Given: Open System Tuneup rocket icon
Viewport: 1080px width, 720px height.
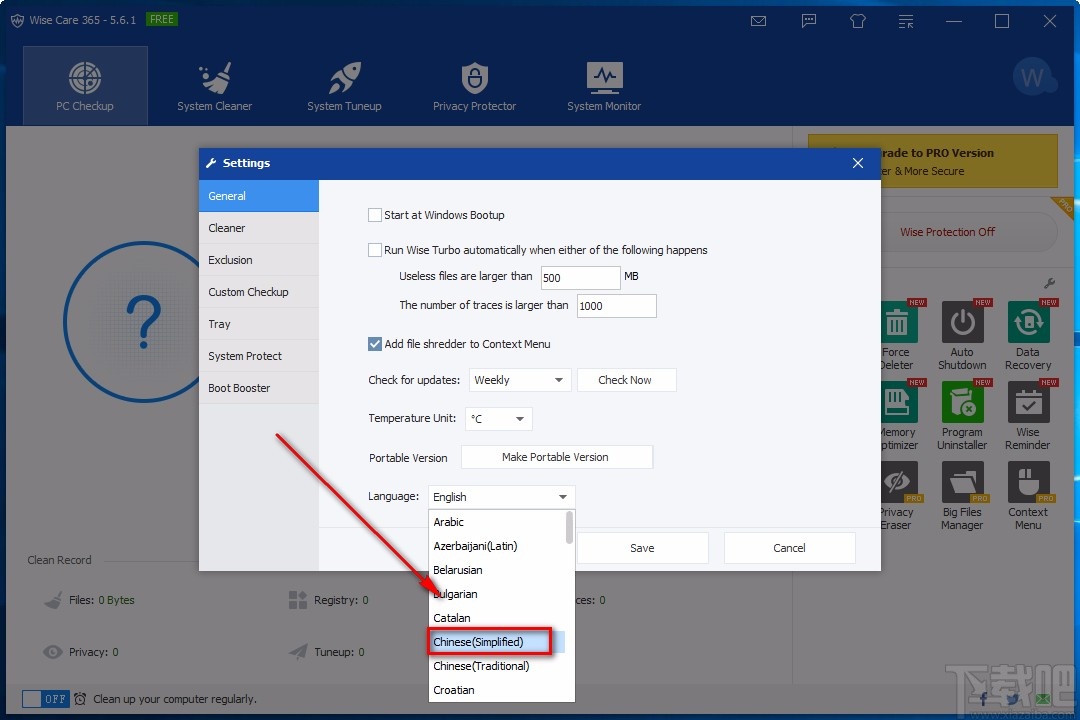Looking at the screenshot, I should tap(344, 77).
